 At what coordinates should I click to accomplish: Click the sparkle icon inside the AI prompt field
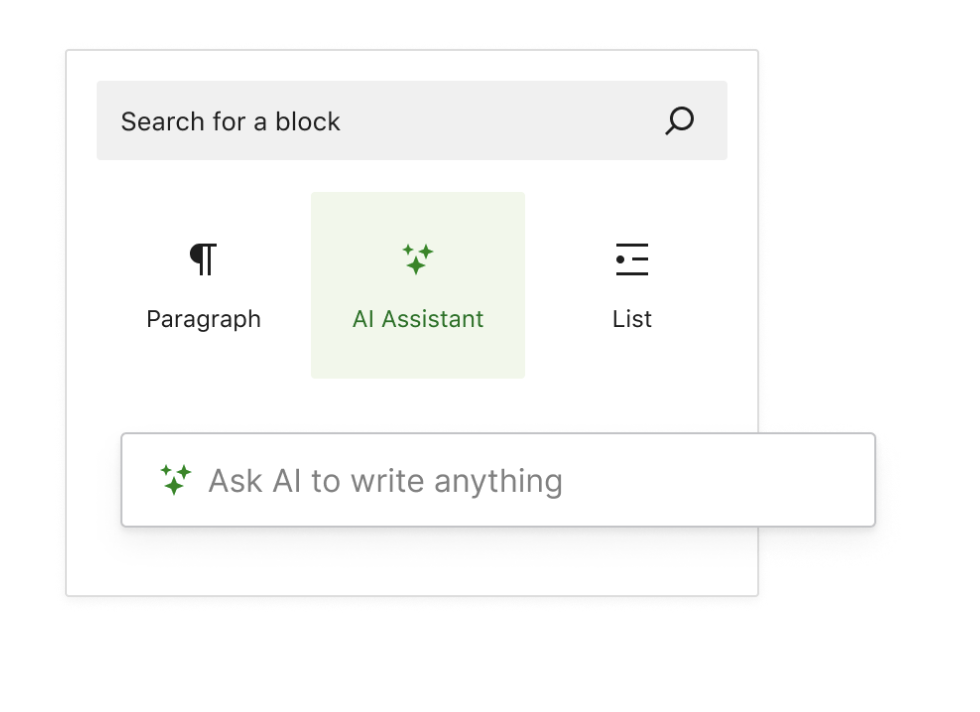coord(176,480)
